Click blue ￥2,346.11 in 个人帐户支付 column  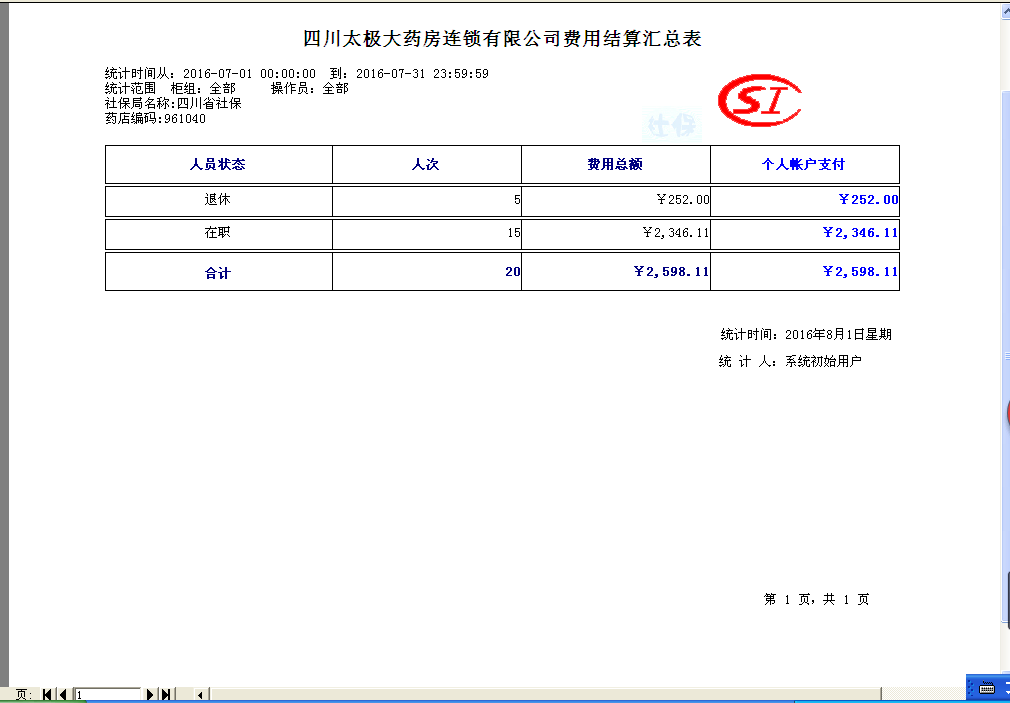(861, 233)
